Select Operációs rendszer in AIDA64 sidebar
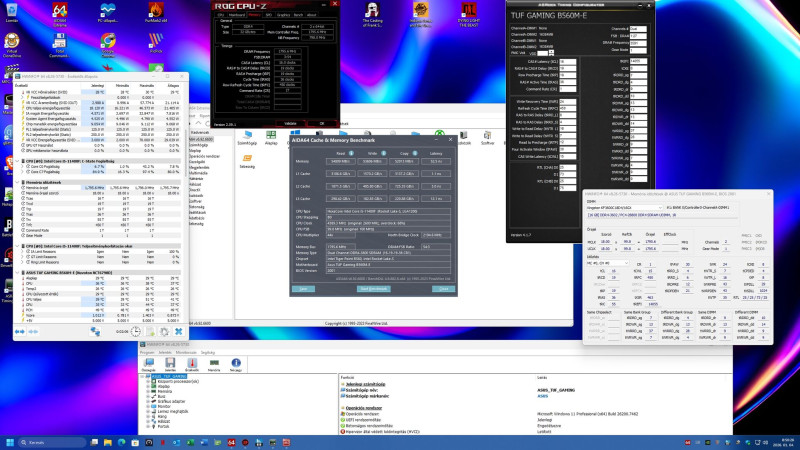 coord(205,156)
